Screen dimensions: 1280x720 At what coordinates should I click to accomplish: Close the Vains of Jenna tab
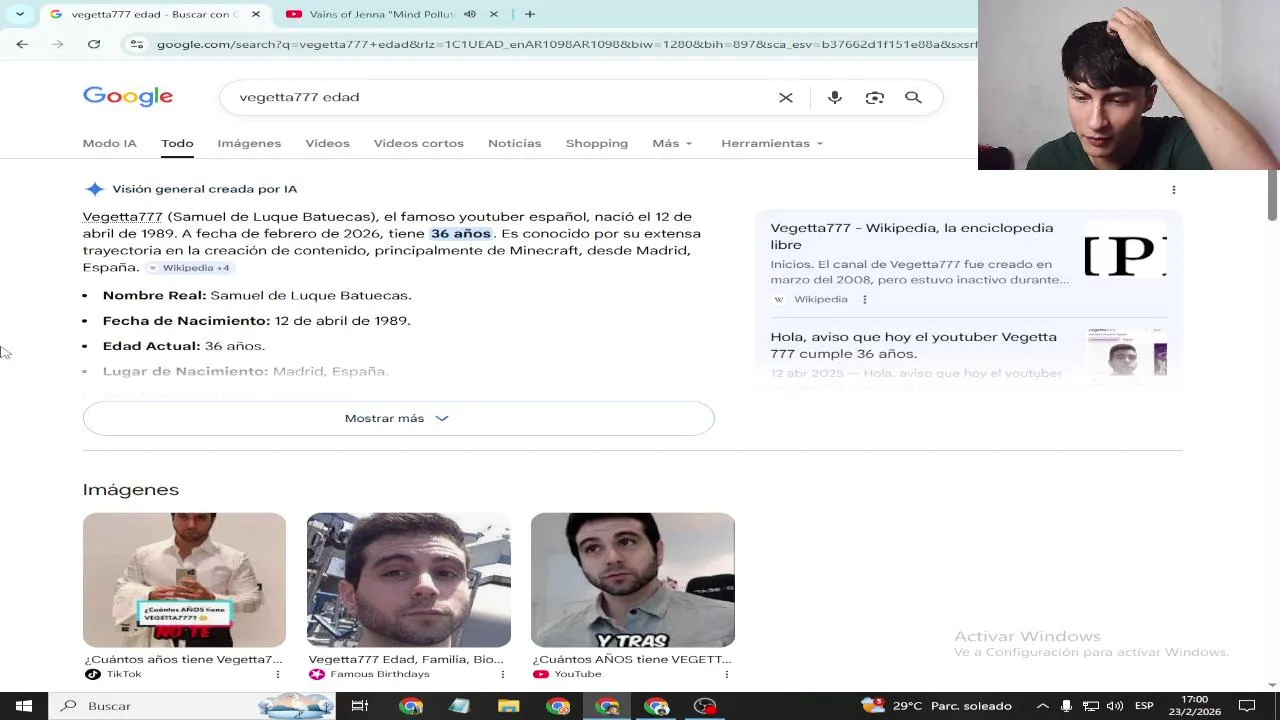[496, 14]
